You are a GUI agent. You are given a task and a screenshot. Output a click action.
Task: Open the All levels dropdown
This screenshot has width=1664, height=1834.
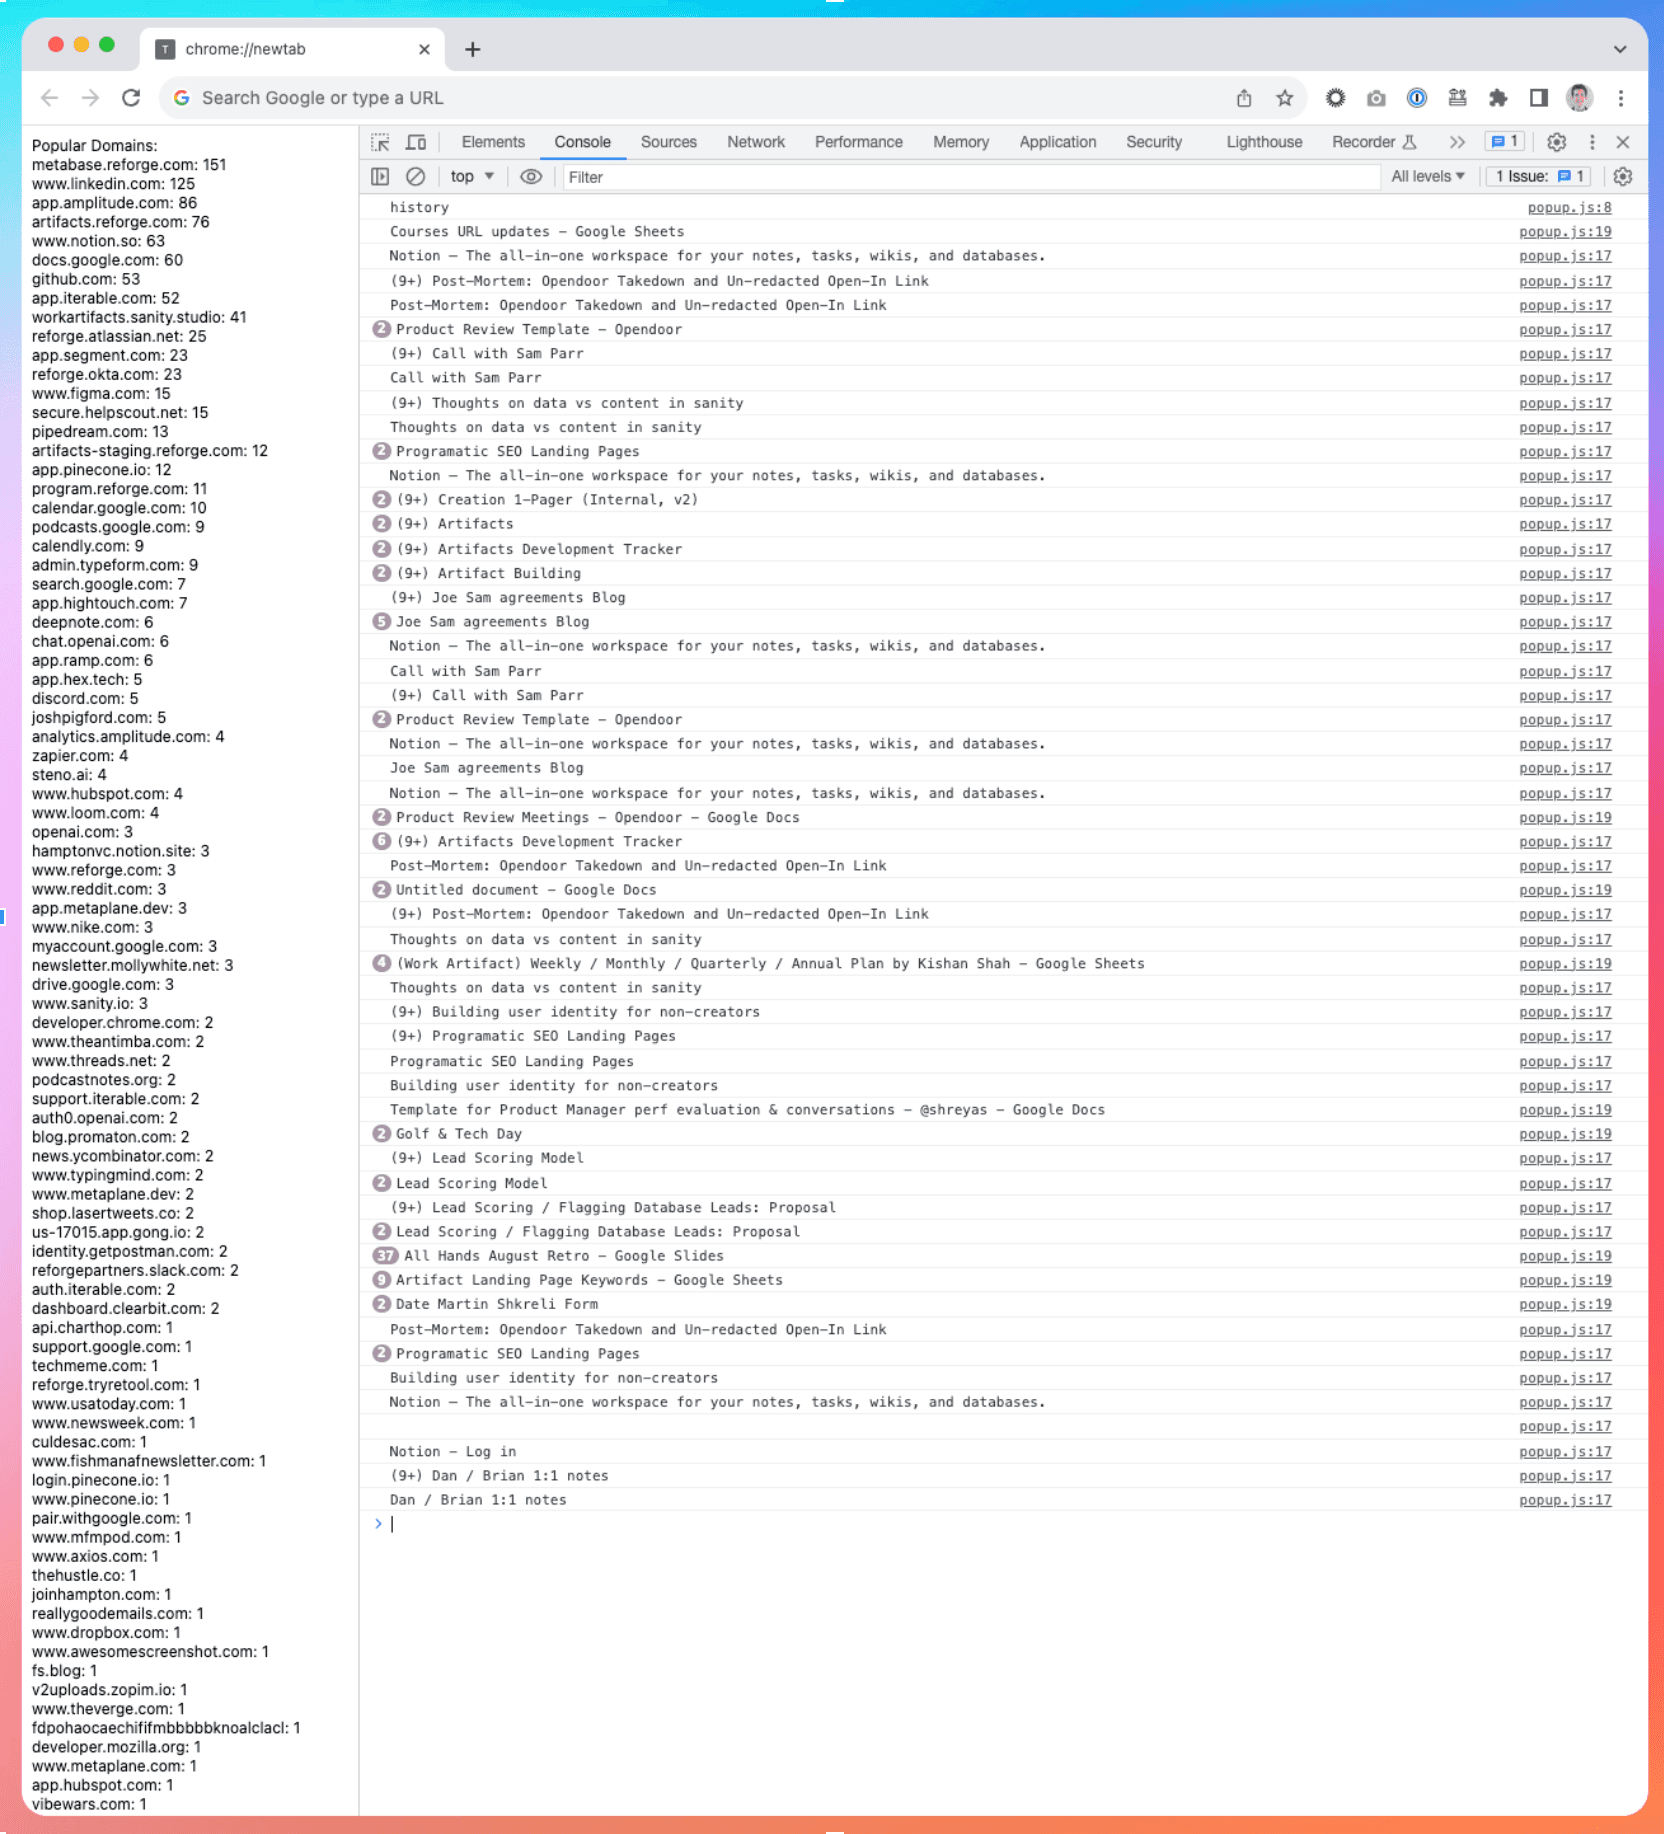coord(1427,177)
